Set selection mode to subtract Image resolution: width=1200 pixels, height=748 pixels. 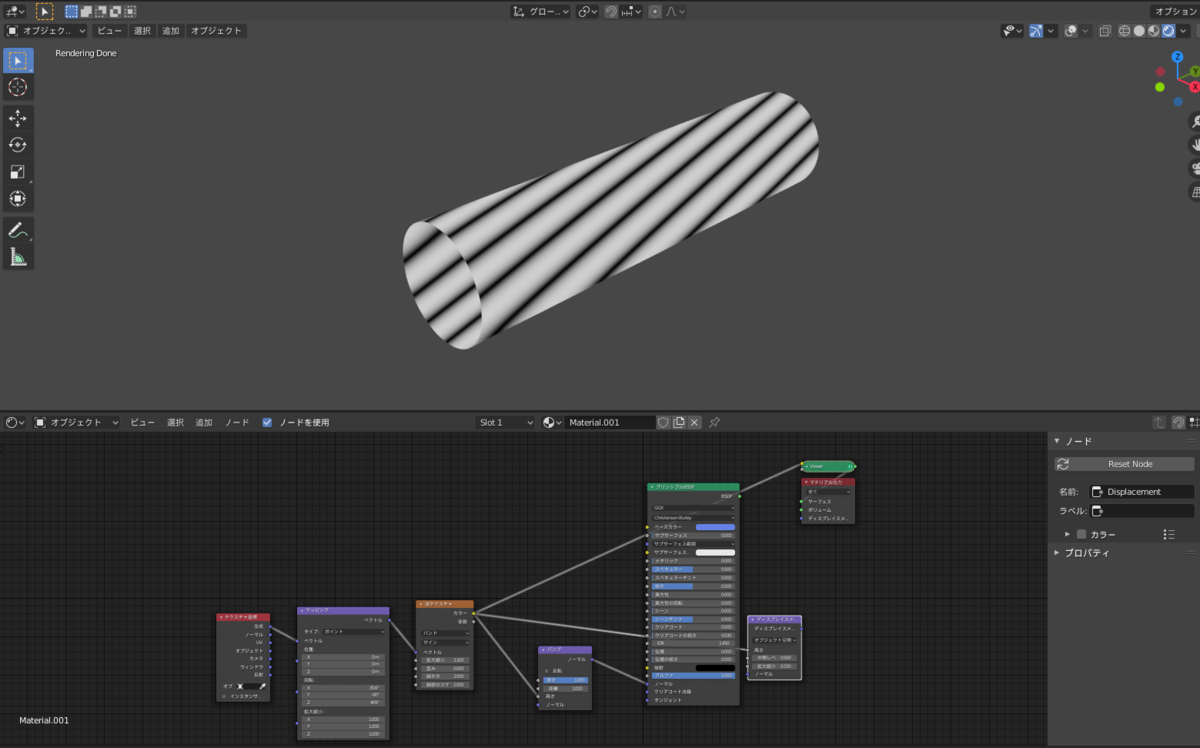[101, 11]
